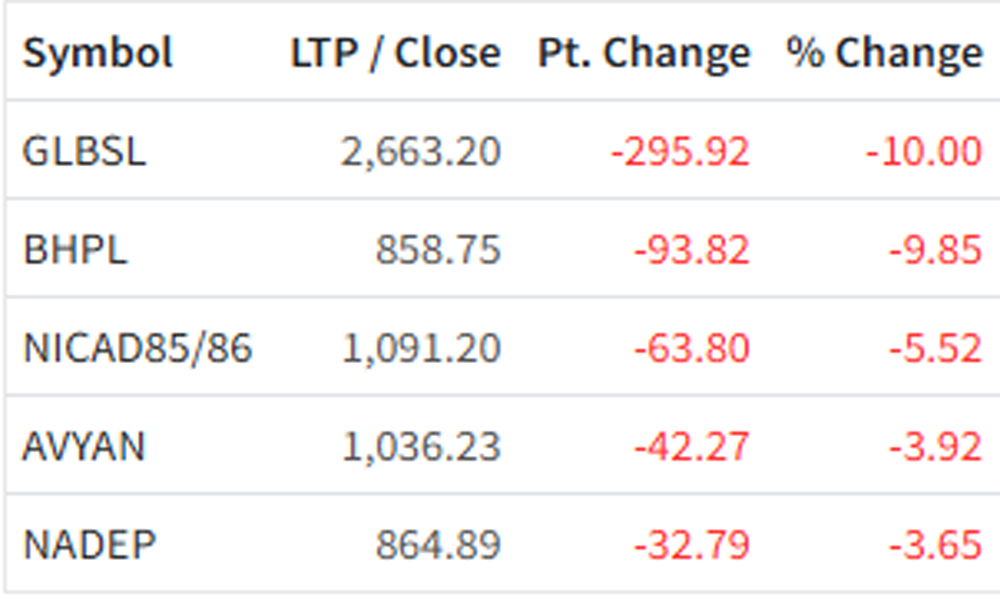1000x600 pixels.
Task: Open the AVYAN stock symbol
Action: tap(84, 446)
